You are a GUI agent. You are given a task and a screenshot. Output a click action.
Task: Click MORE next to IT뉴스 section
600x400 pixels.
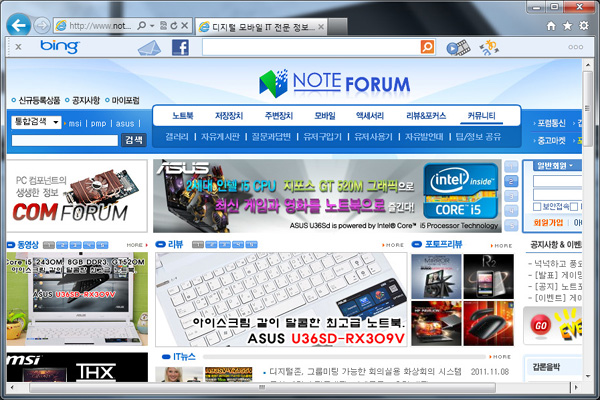pyautogui.click(x=500, y=357)
